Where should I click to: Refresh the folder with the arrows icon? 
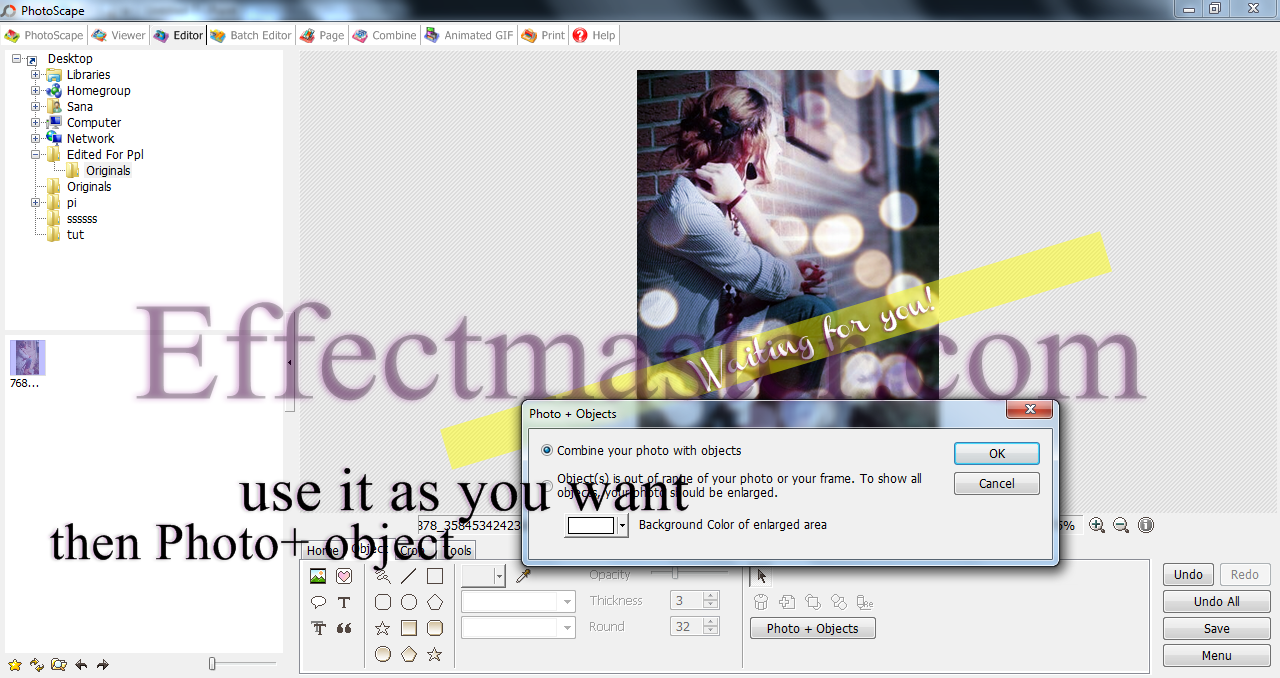[x=37, y=664]
